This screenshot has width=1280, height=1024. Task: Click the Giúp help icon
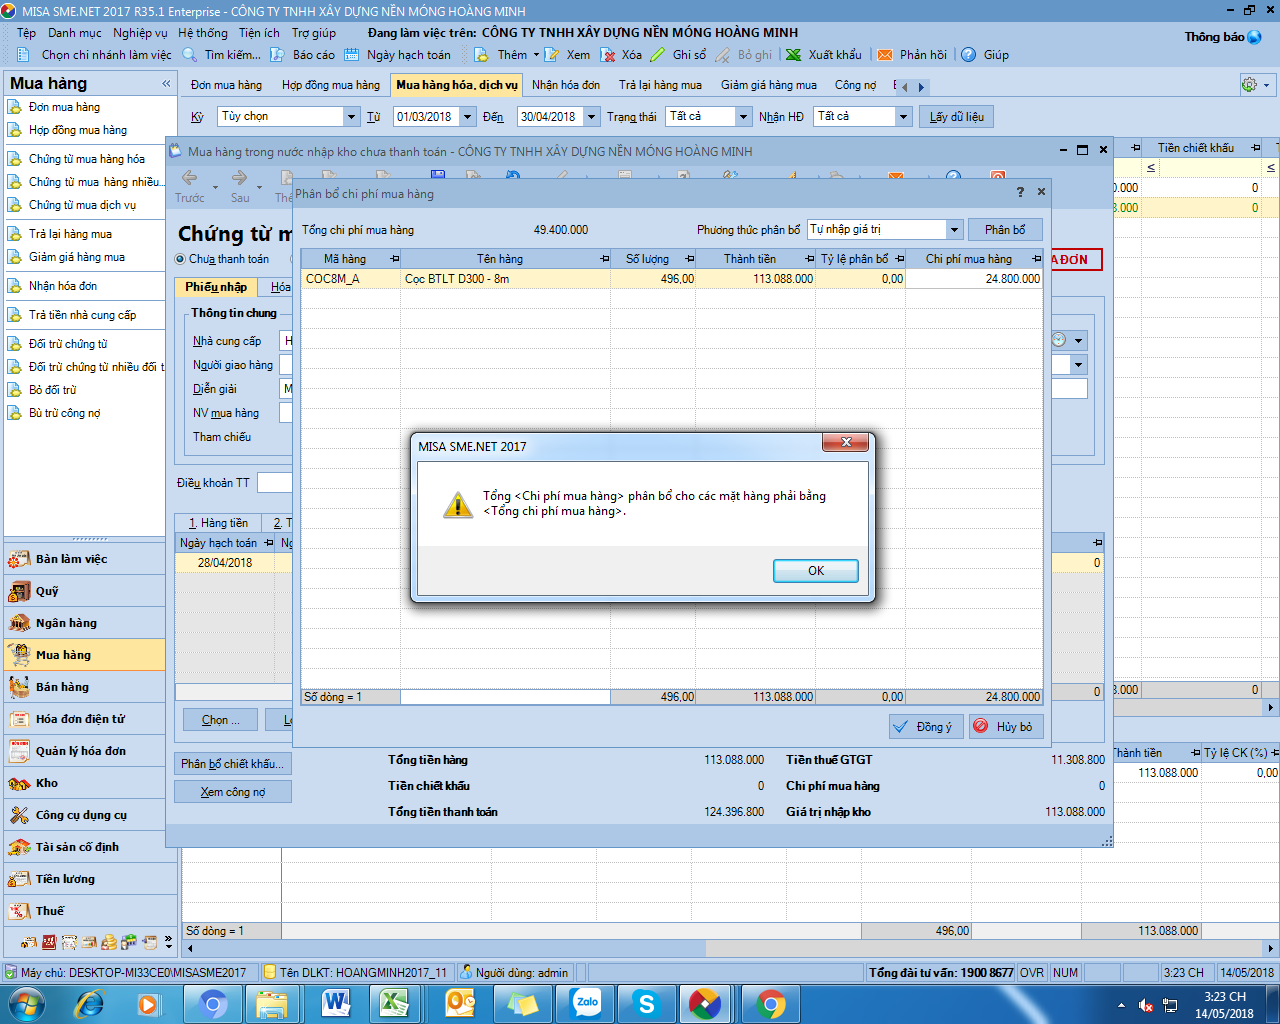(x=968, y=55)
